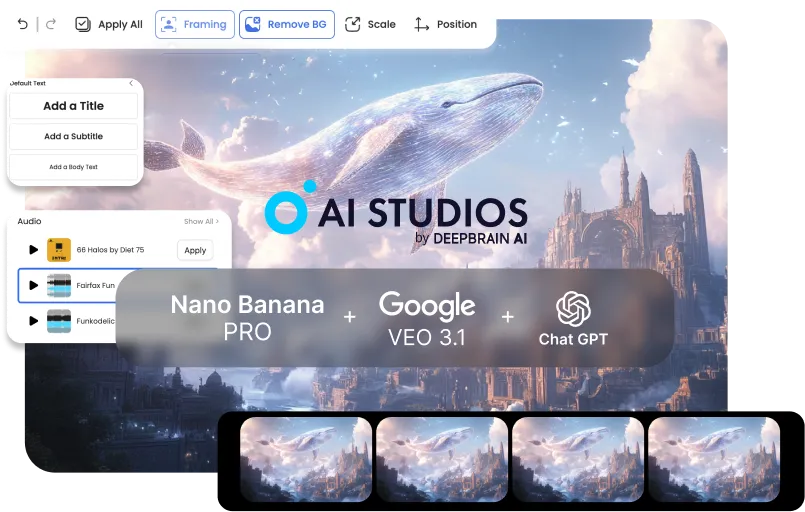805x512 pixels.
Task: Click the Fairfax Fun waveform thumbnail
Action: click(59, 286)
